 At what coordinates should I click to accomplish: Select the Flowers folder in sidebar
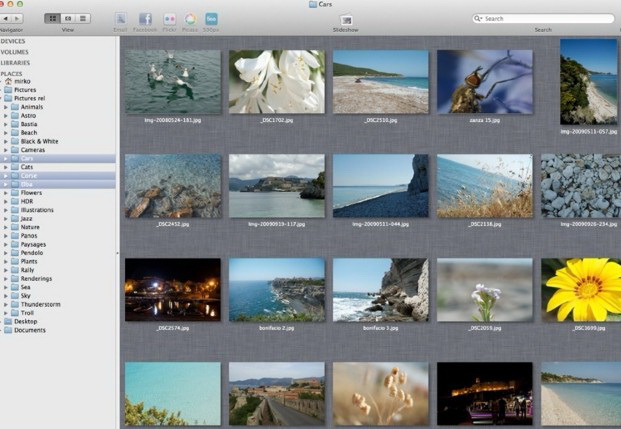click(x=32, y=193)
